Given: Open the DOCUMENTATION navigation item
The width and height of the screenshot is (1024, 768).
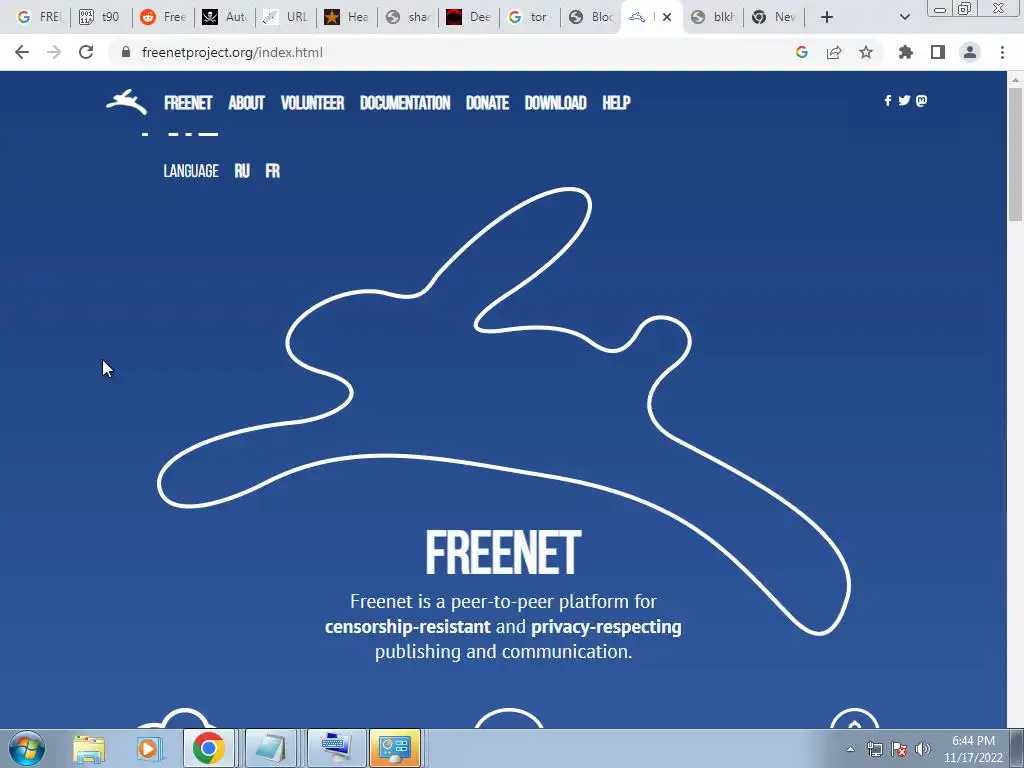Looking at the screenshot, I should coord(405,103).
